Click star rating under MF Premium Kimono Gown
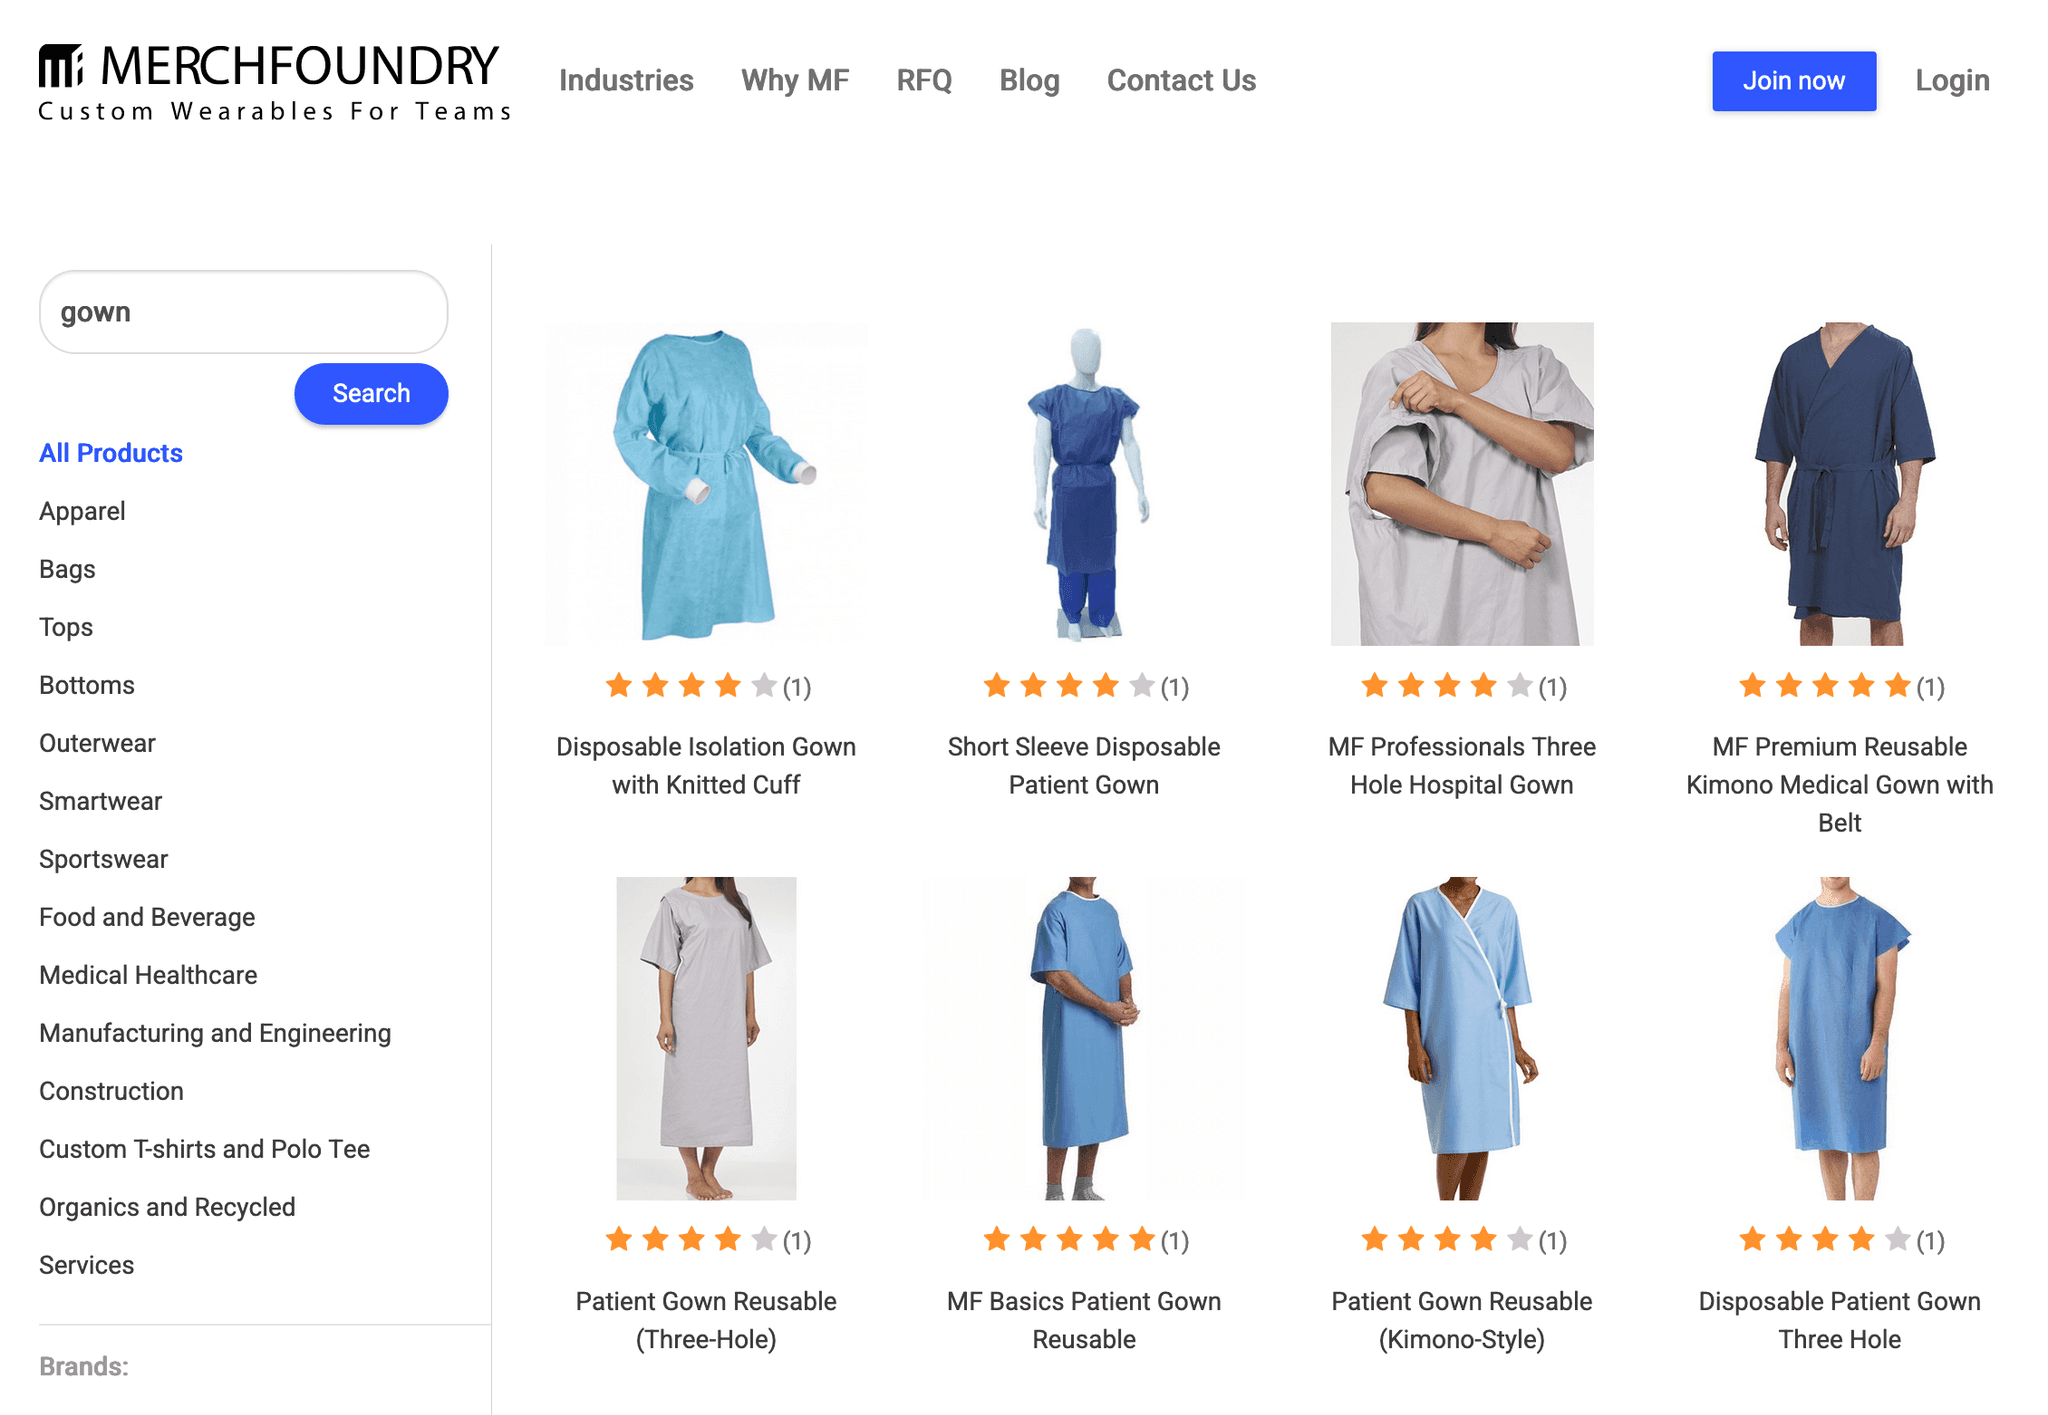 pos(1840,686)
